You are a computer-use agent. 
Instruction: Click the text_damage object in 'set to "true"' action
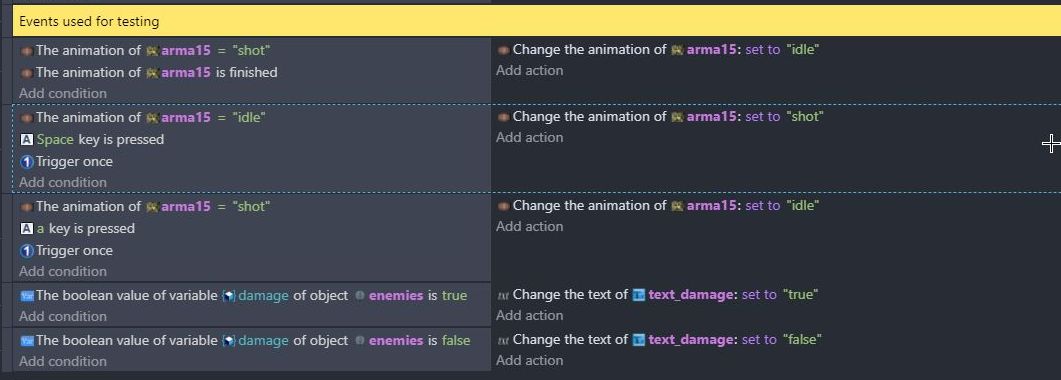(x=690, y=295)
